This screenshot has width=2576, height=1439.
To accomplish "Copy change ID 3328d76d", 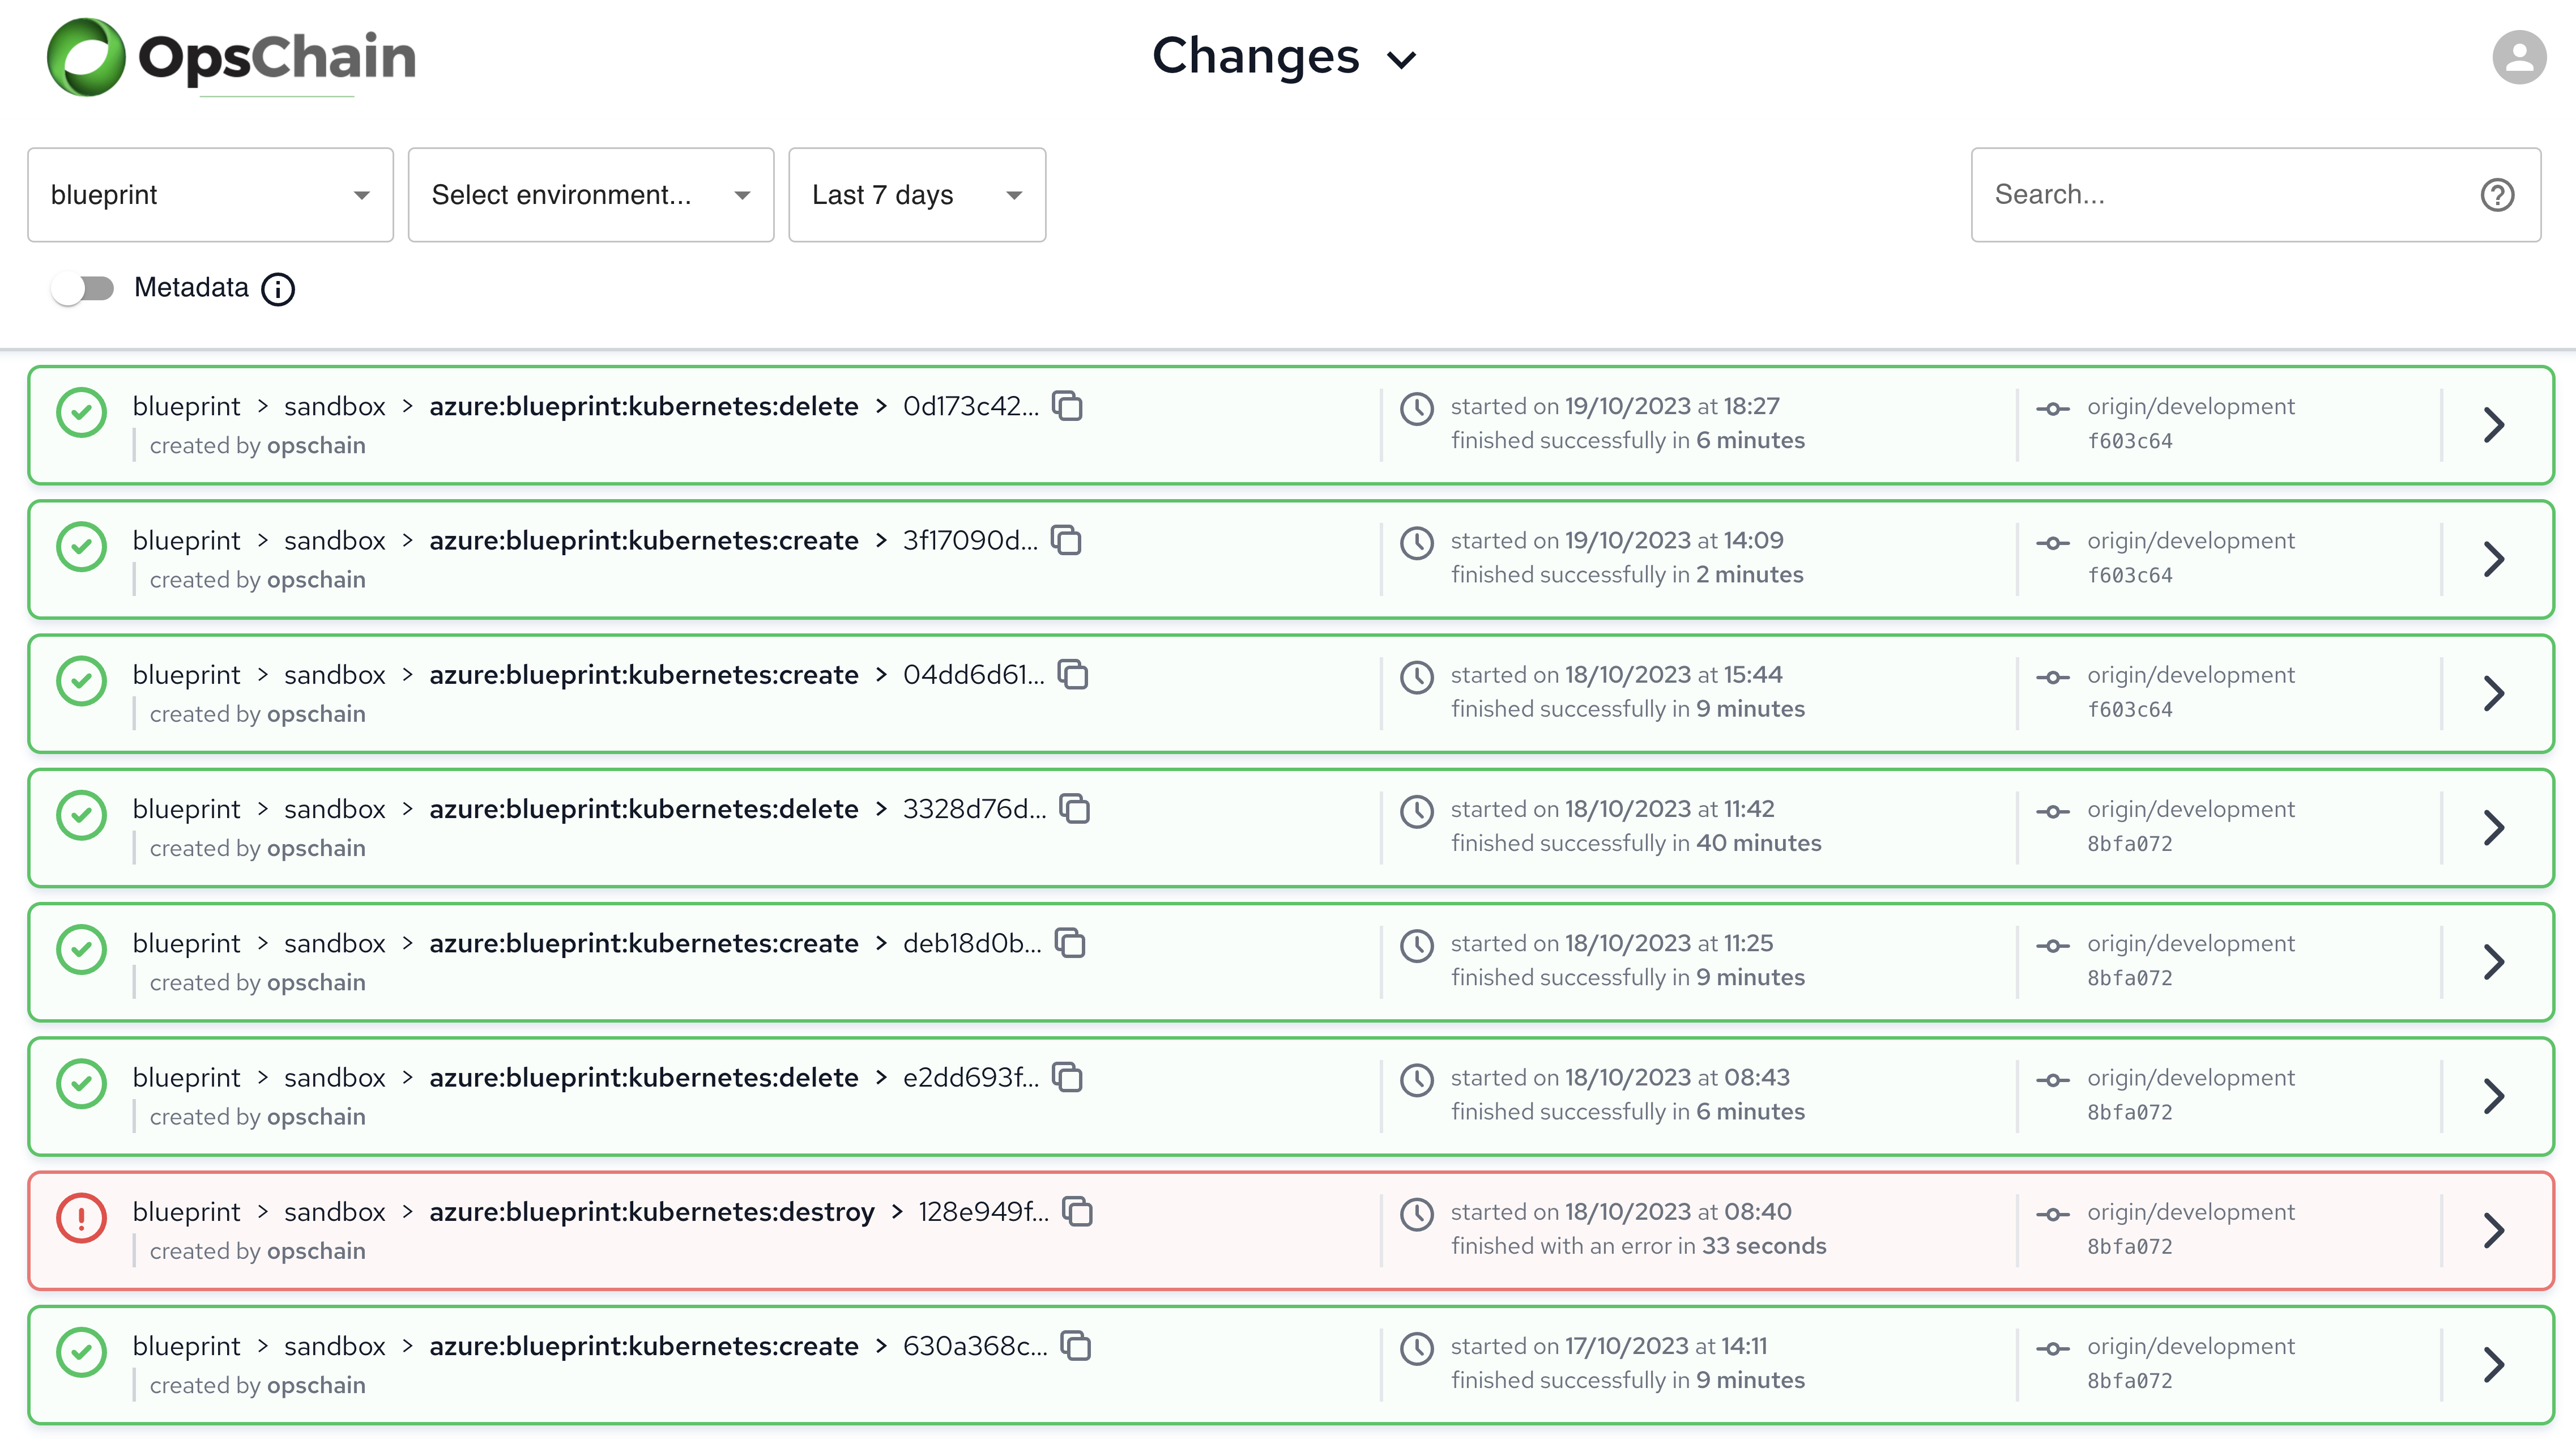I will [1075, 809].
